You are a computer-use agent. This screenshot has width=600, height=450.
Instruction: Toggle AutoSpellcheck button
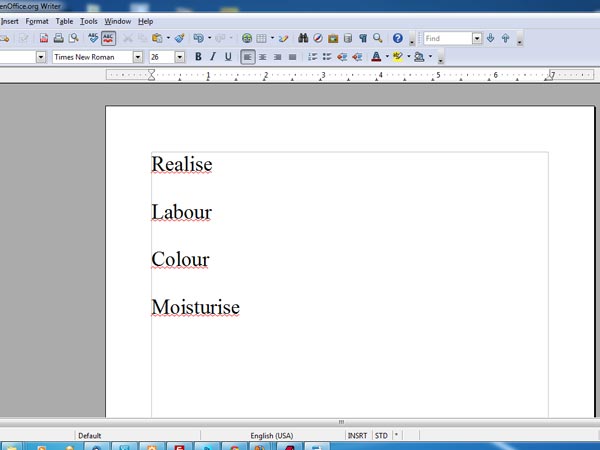(x=108, y=38)
